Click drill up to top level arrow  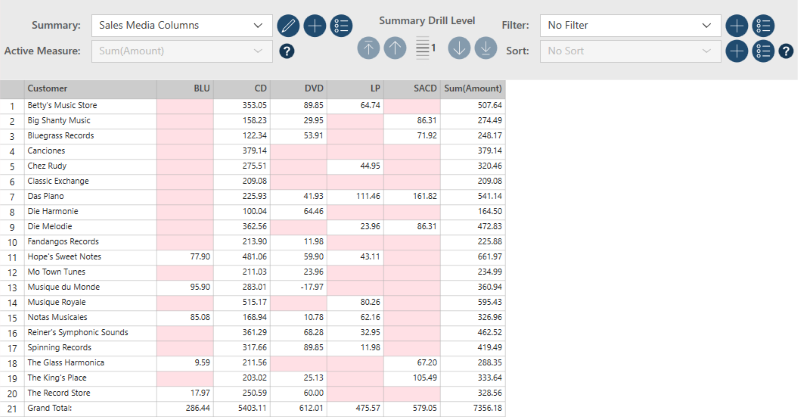click(x=369, y=46)
